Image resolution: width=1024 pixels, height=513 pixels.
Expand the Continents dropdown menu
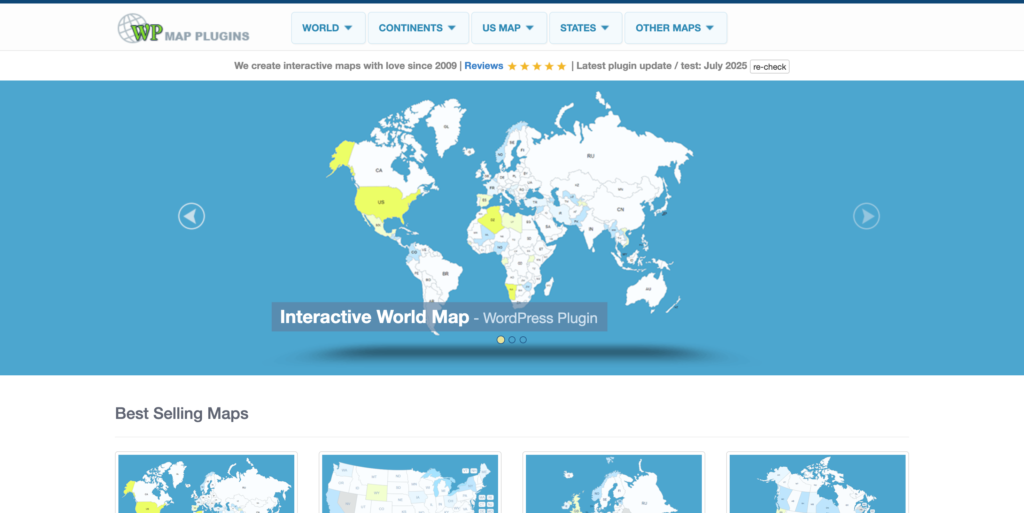[x=417, y=28]
